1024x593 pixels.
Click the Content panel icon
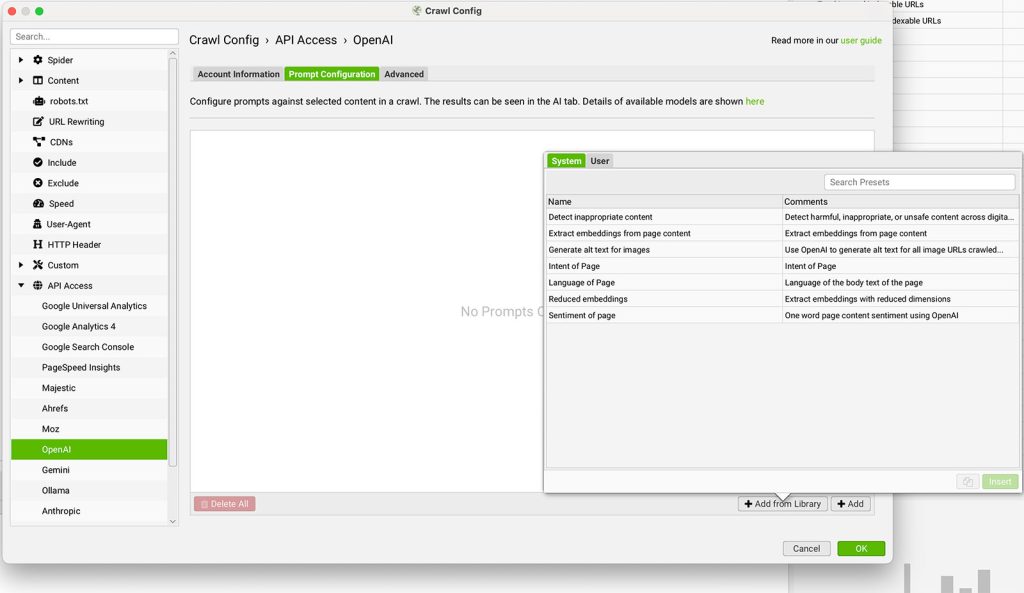(x=38, y=80)
